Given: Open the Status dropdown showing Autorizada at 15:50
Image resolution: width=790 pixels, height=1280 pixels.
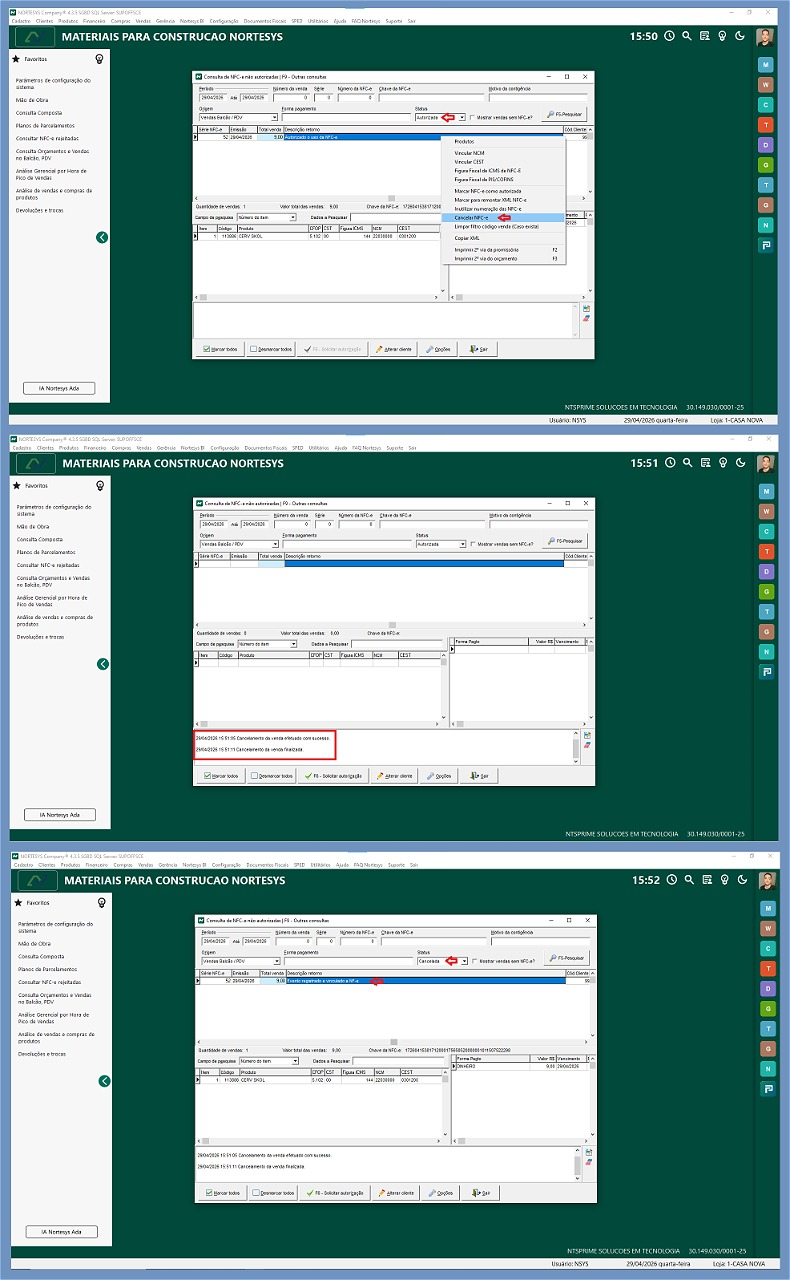Looking at the screenshot, I should pyautogui.click(x=462, y=117).
